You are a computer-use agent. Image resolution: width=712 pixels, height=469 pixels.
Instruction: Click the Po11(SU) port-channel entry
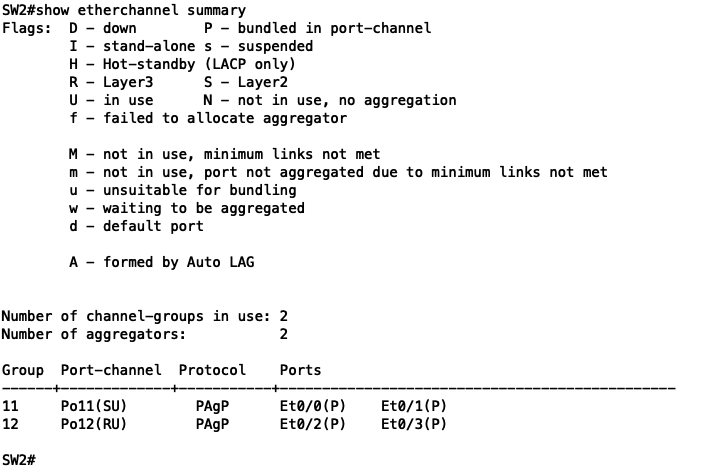click(94, 406)
